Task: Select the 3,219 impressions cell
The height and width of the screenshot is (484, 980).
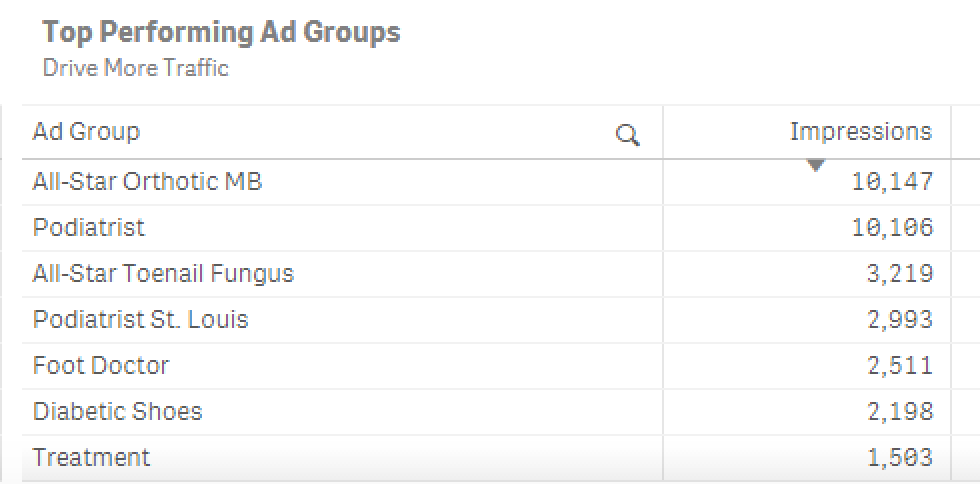Action: point(900,274)
